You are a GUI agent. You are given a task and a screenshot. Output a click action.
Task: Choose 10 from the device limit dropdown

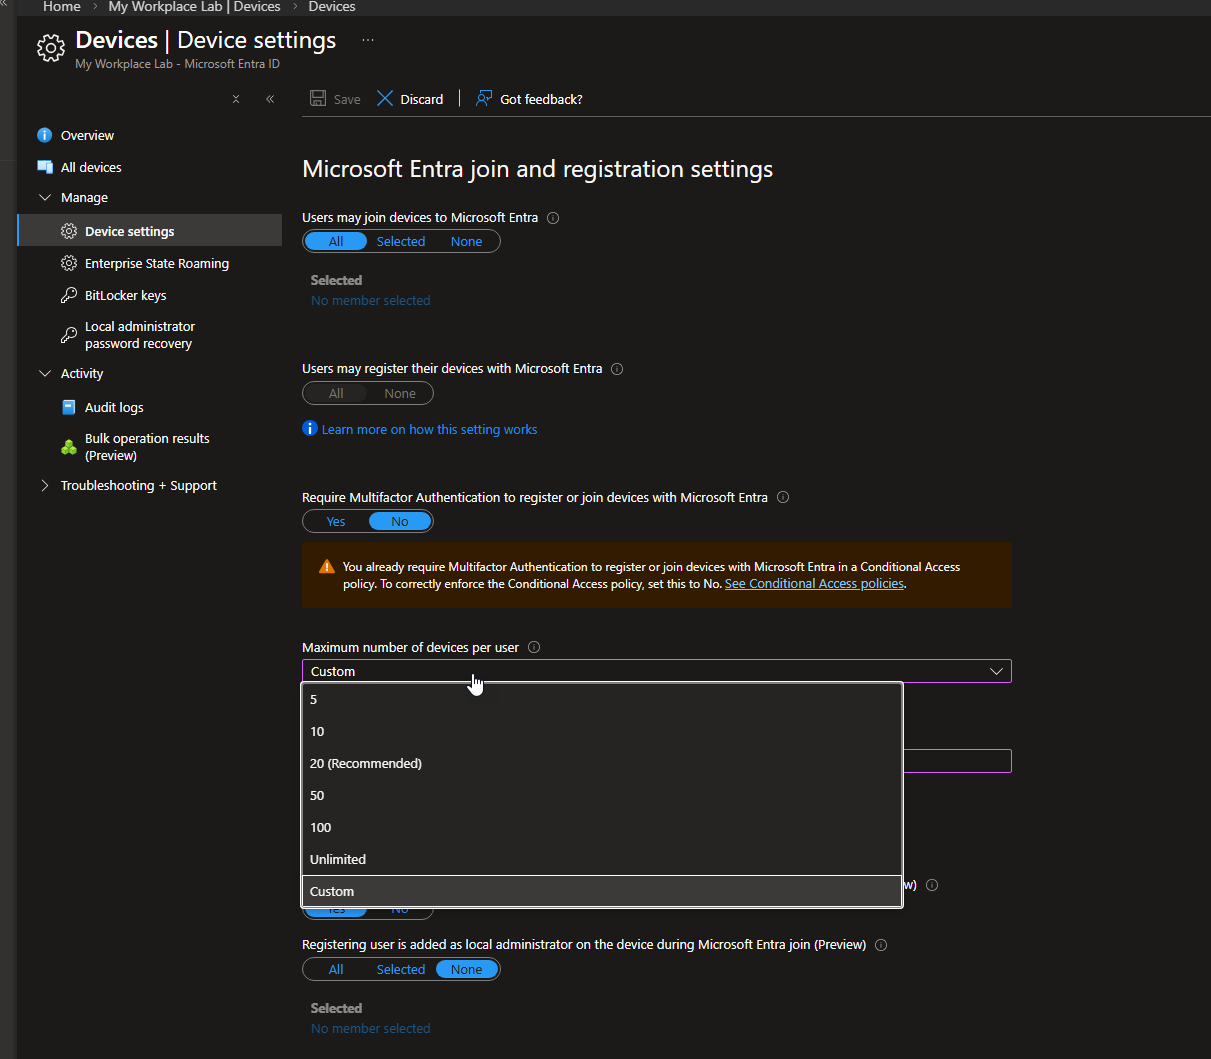click(x=602, y=731)
